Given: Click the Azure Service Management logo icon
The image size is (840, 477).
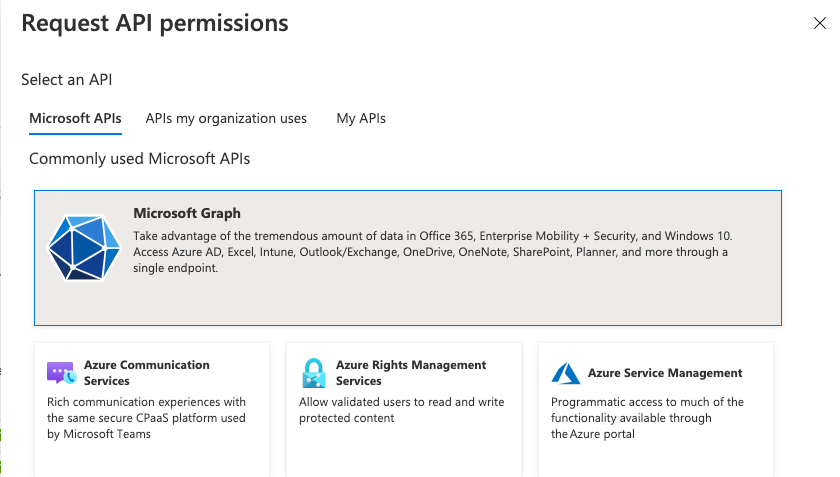Looking at the screenshot, I should (566, 373).
